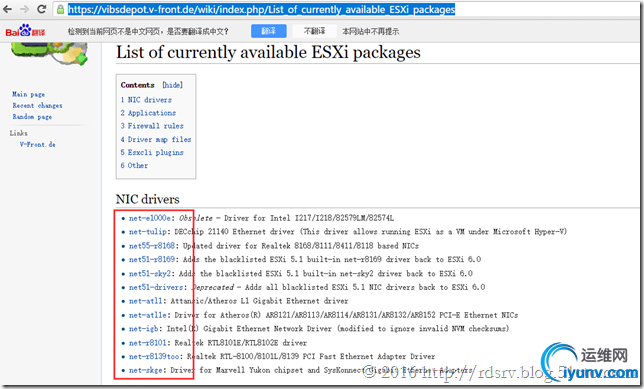Viewport: 644px width, 389px height.
Task: Open net-atl1 driver link
Action: [146, 301]
